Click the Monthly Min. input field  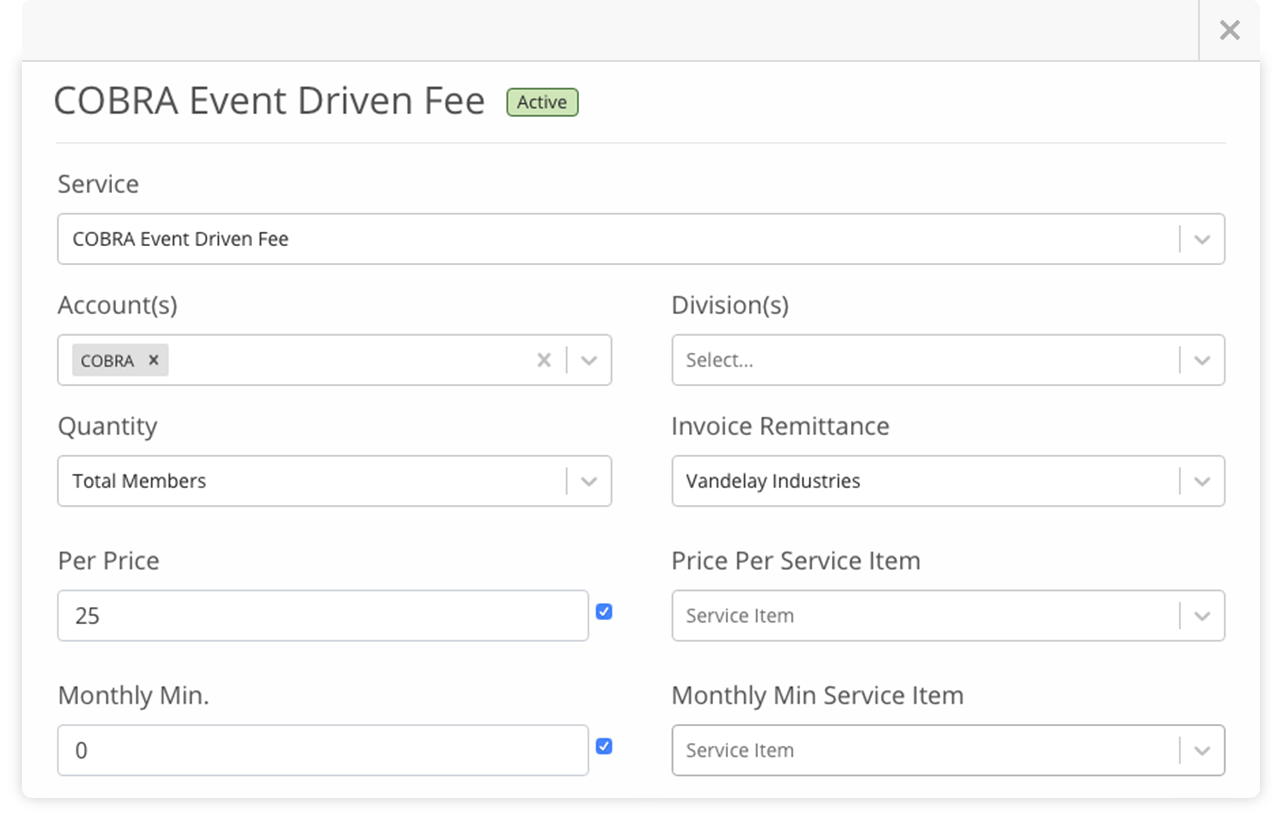point(323,750)
